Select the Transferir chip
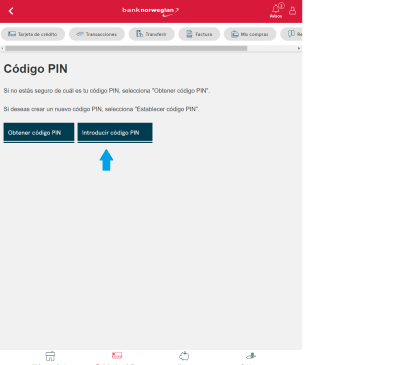This screenshot has width=400, height=365. pos(152,34)
